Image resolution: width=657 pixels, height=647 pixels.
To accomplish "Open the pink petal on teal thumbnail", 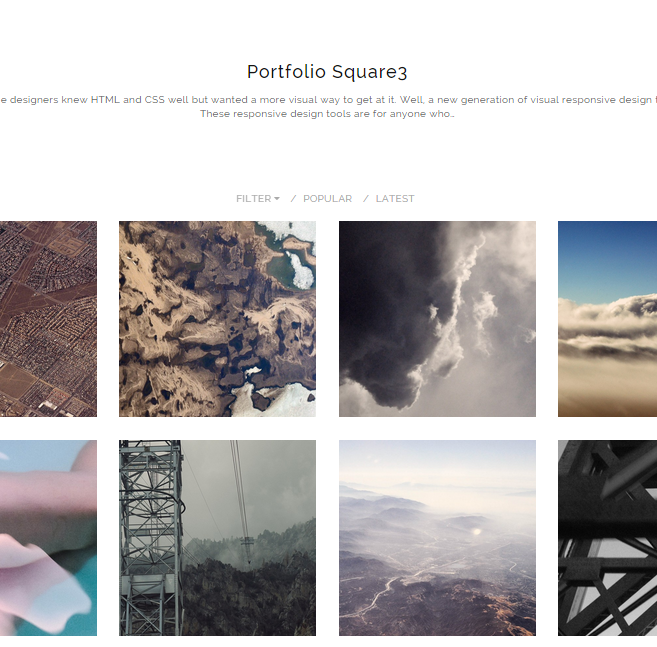I will [x=48, y=538].
